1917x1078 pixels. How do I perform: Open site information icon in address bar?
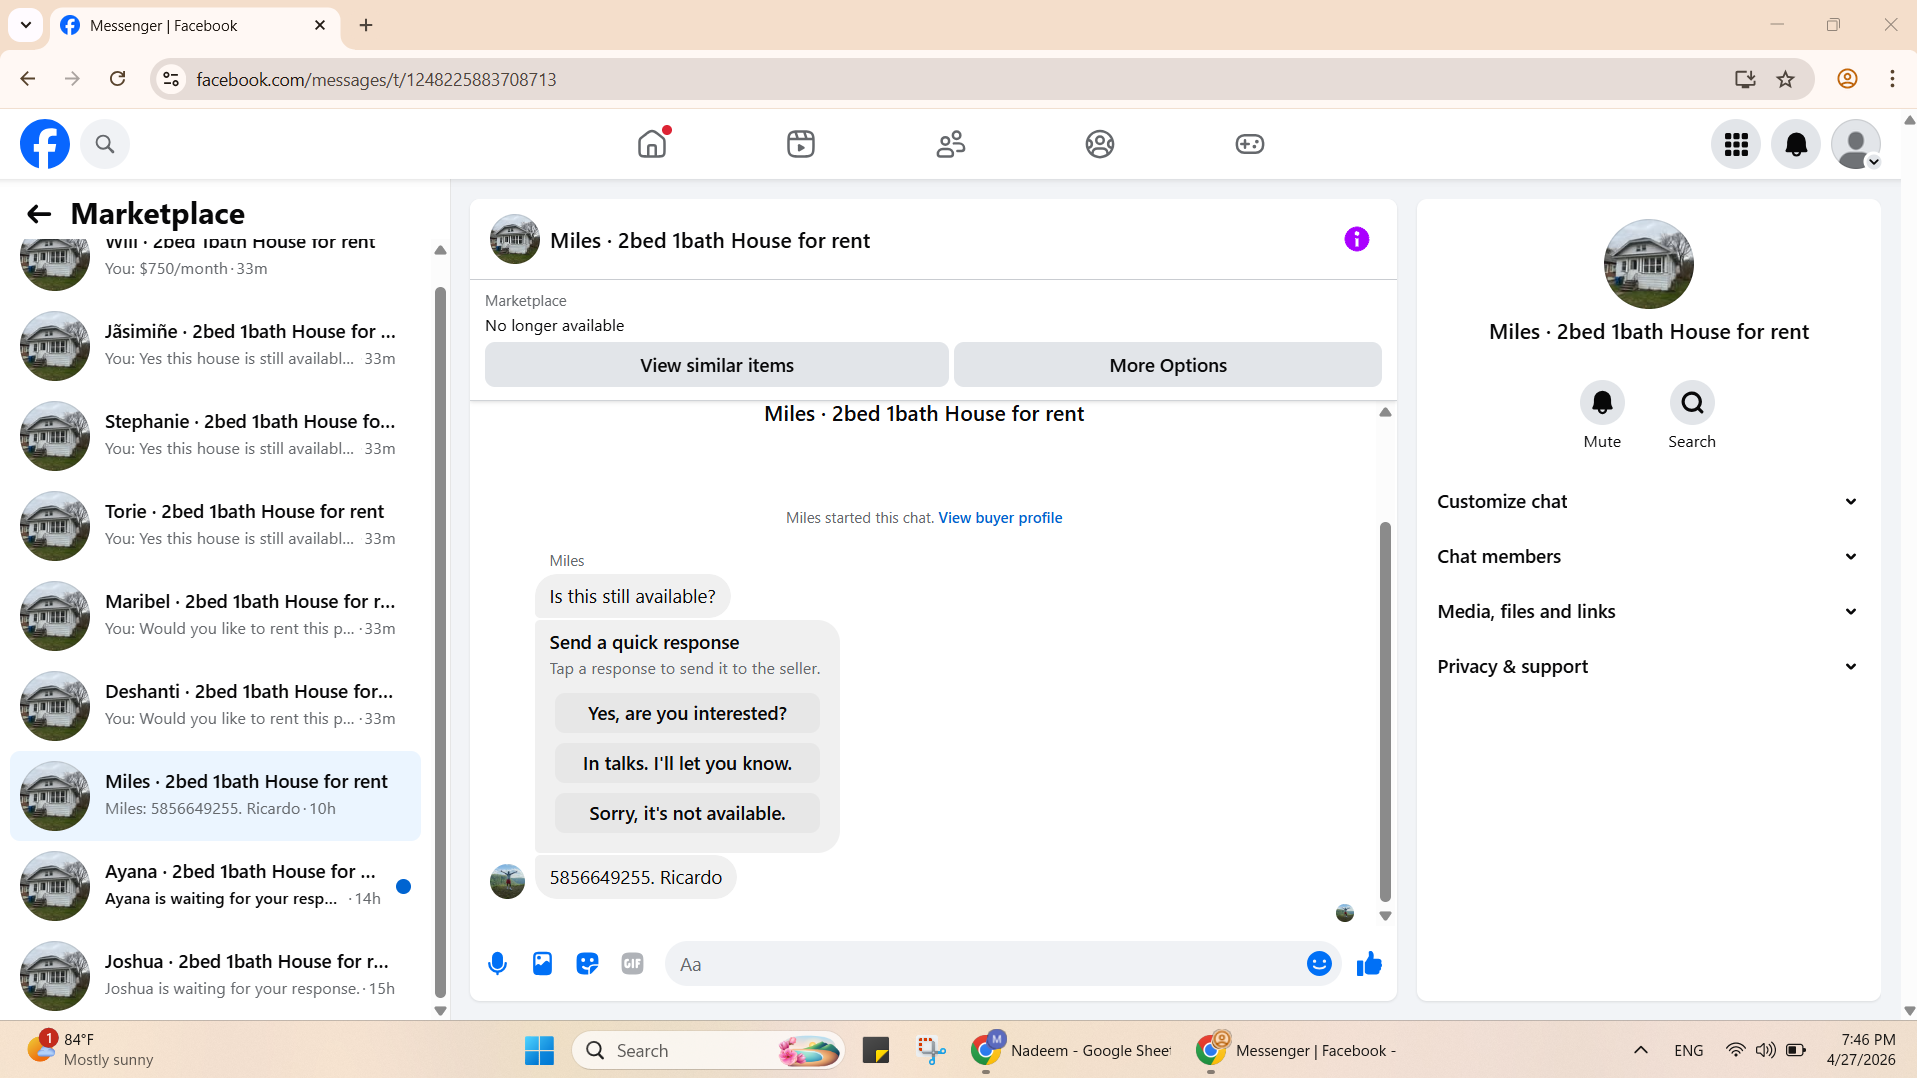point(171,79)
